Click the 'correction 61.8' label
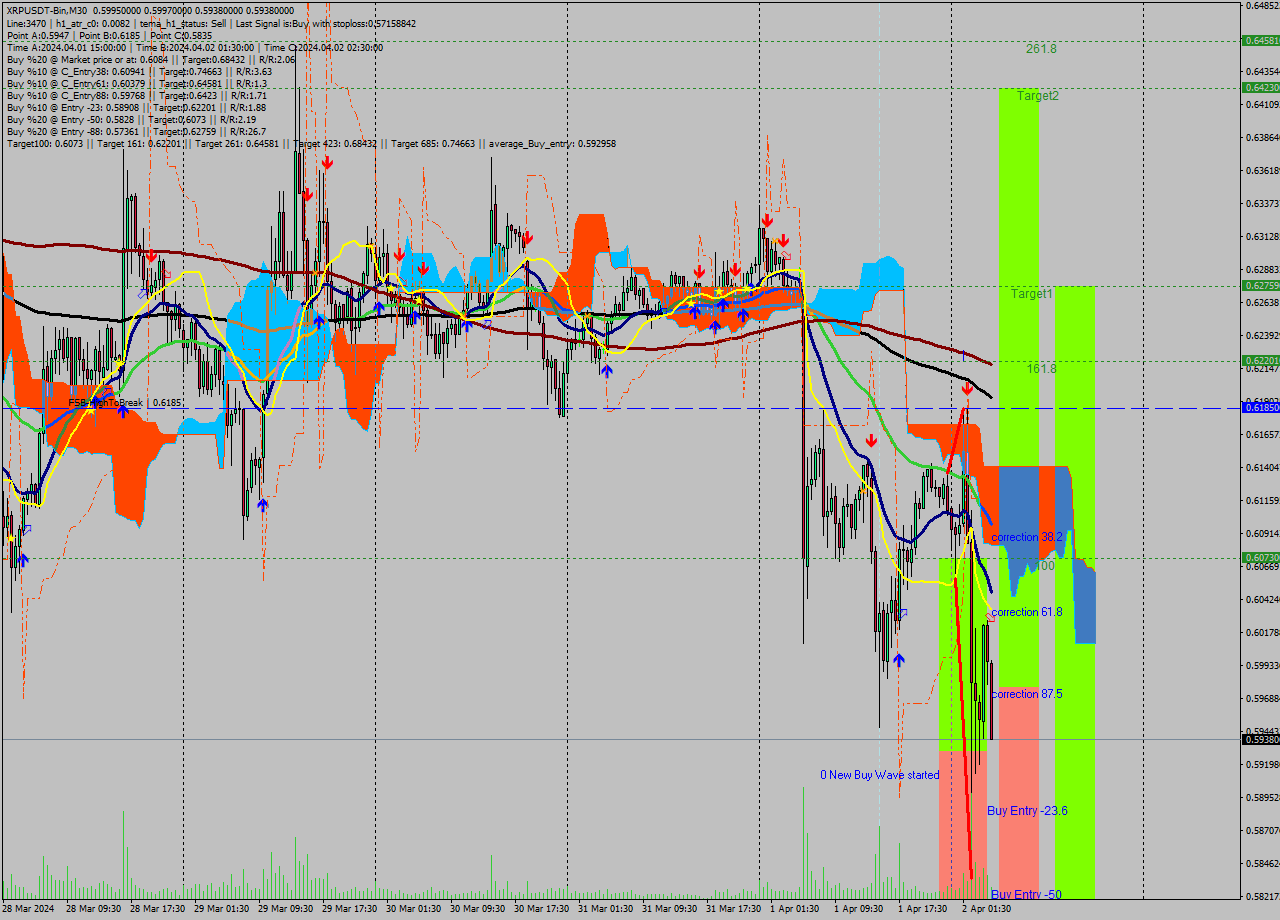The height and width of the screenshot is (920, 1280). pos(1027,612)
